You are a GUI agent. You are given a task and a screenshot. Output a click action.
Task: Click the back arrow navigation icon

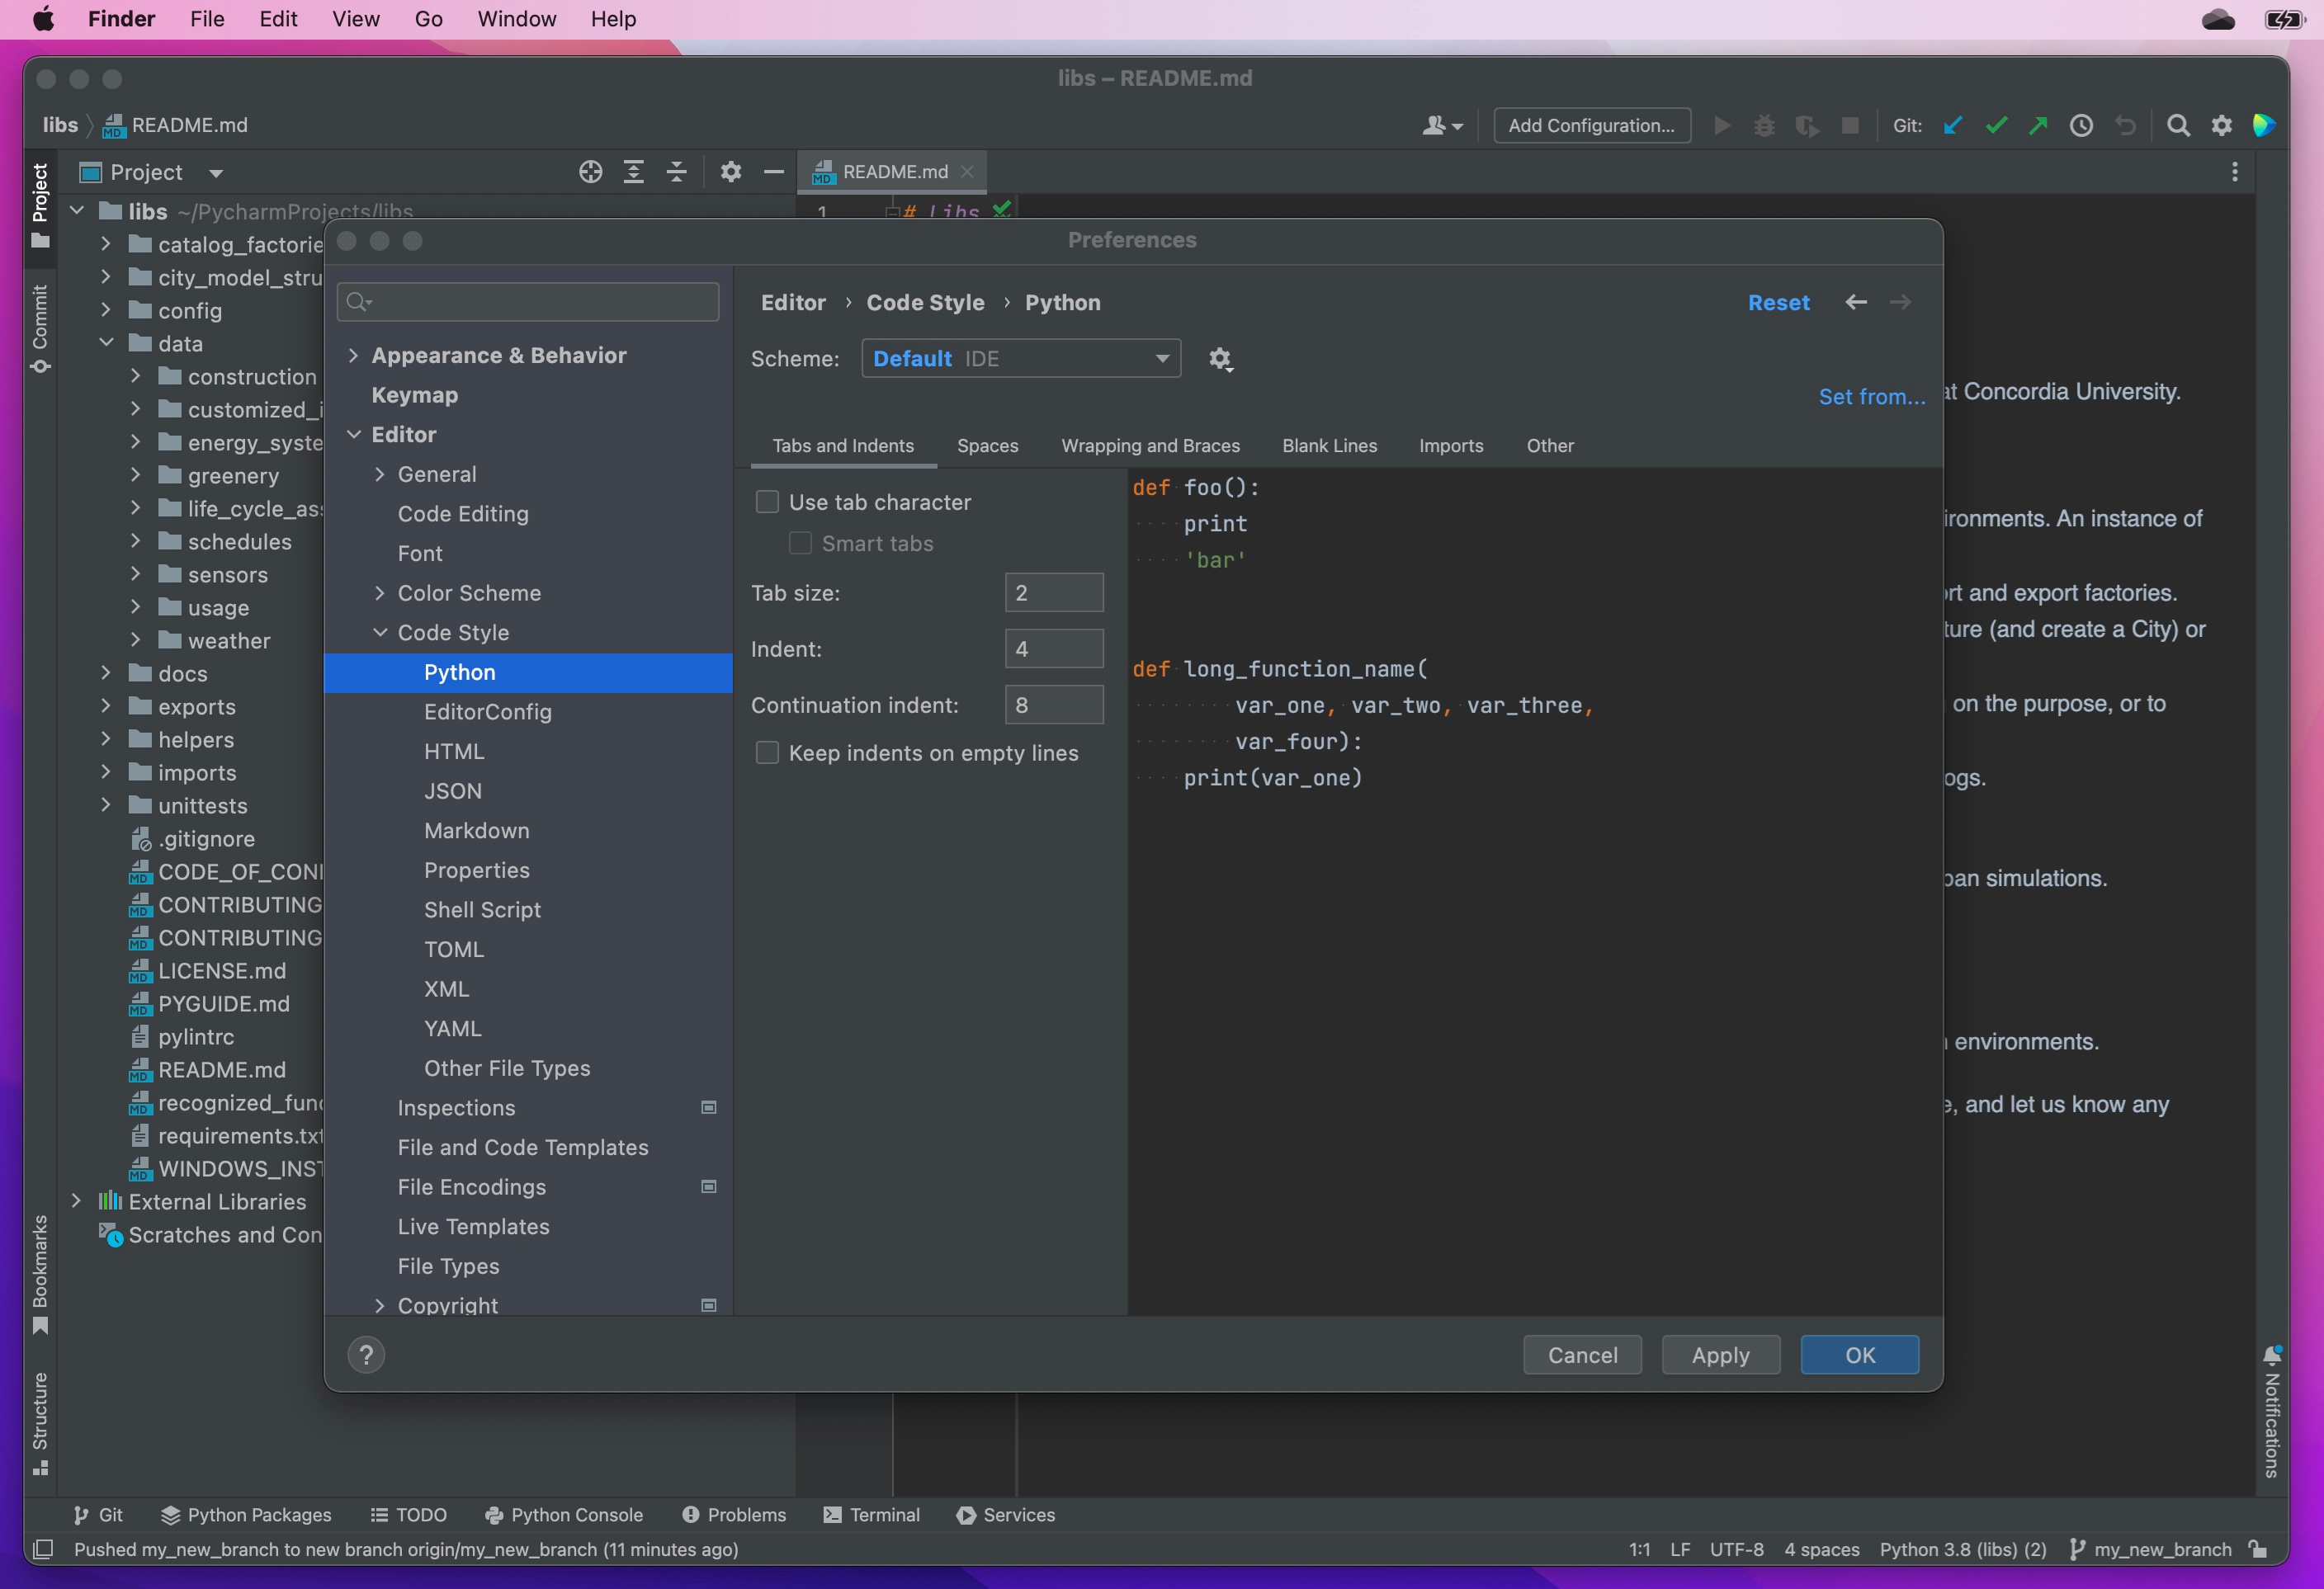tap(1854, 302)
